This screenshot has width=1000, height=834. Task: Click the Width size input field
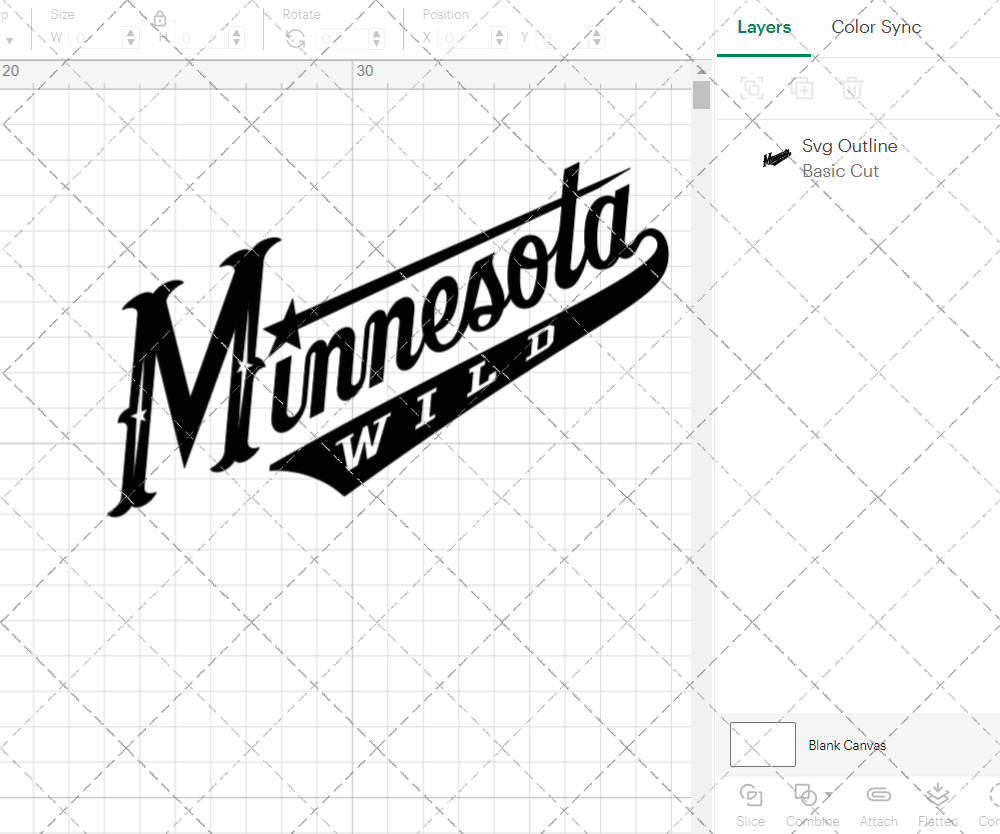coord(96,38)
